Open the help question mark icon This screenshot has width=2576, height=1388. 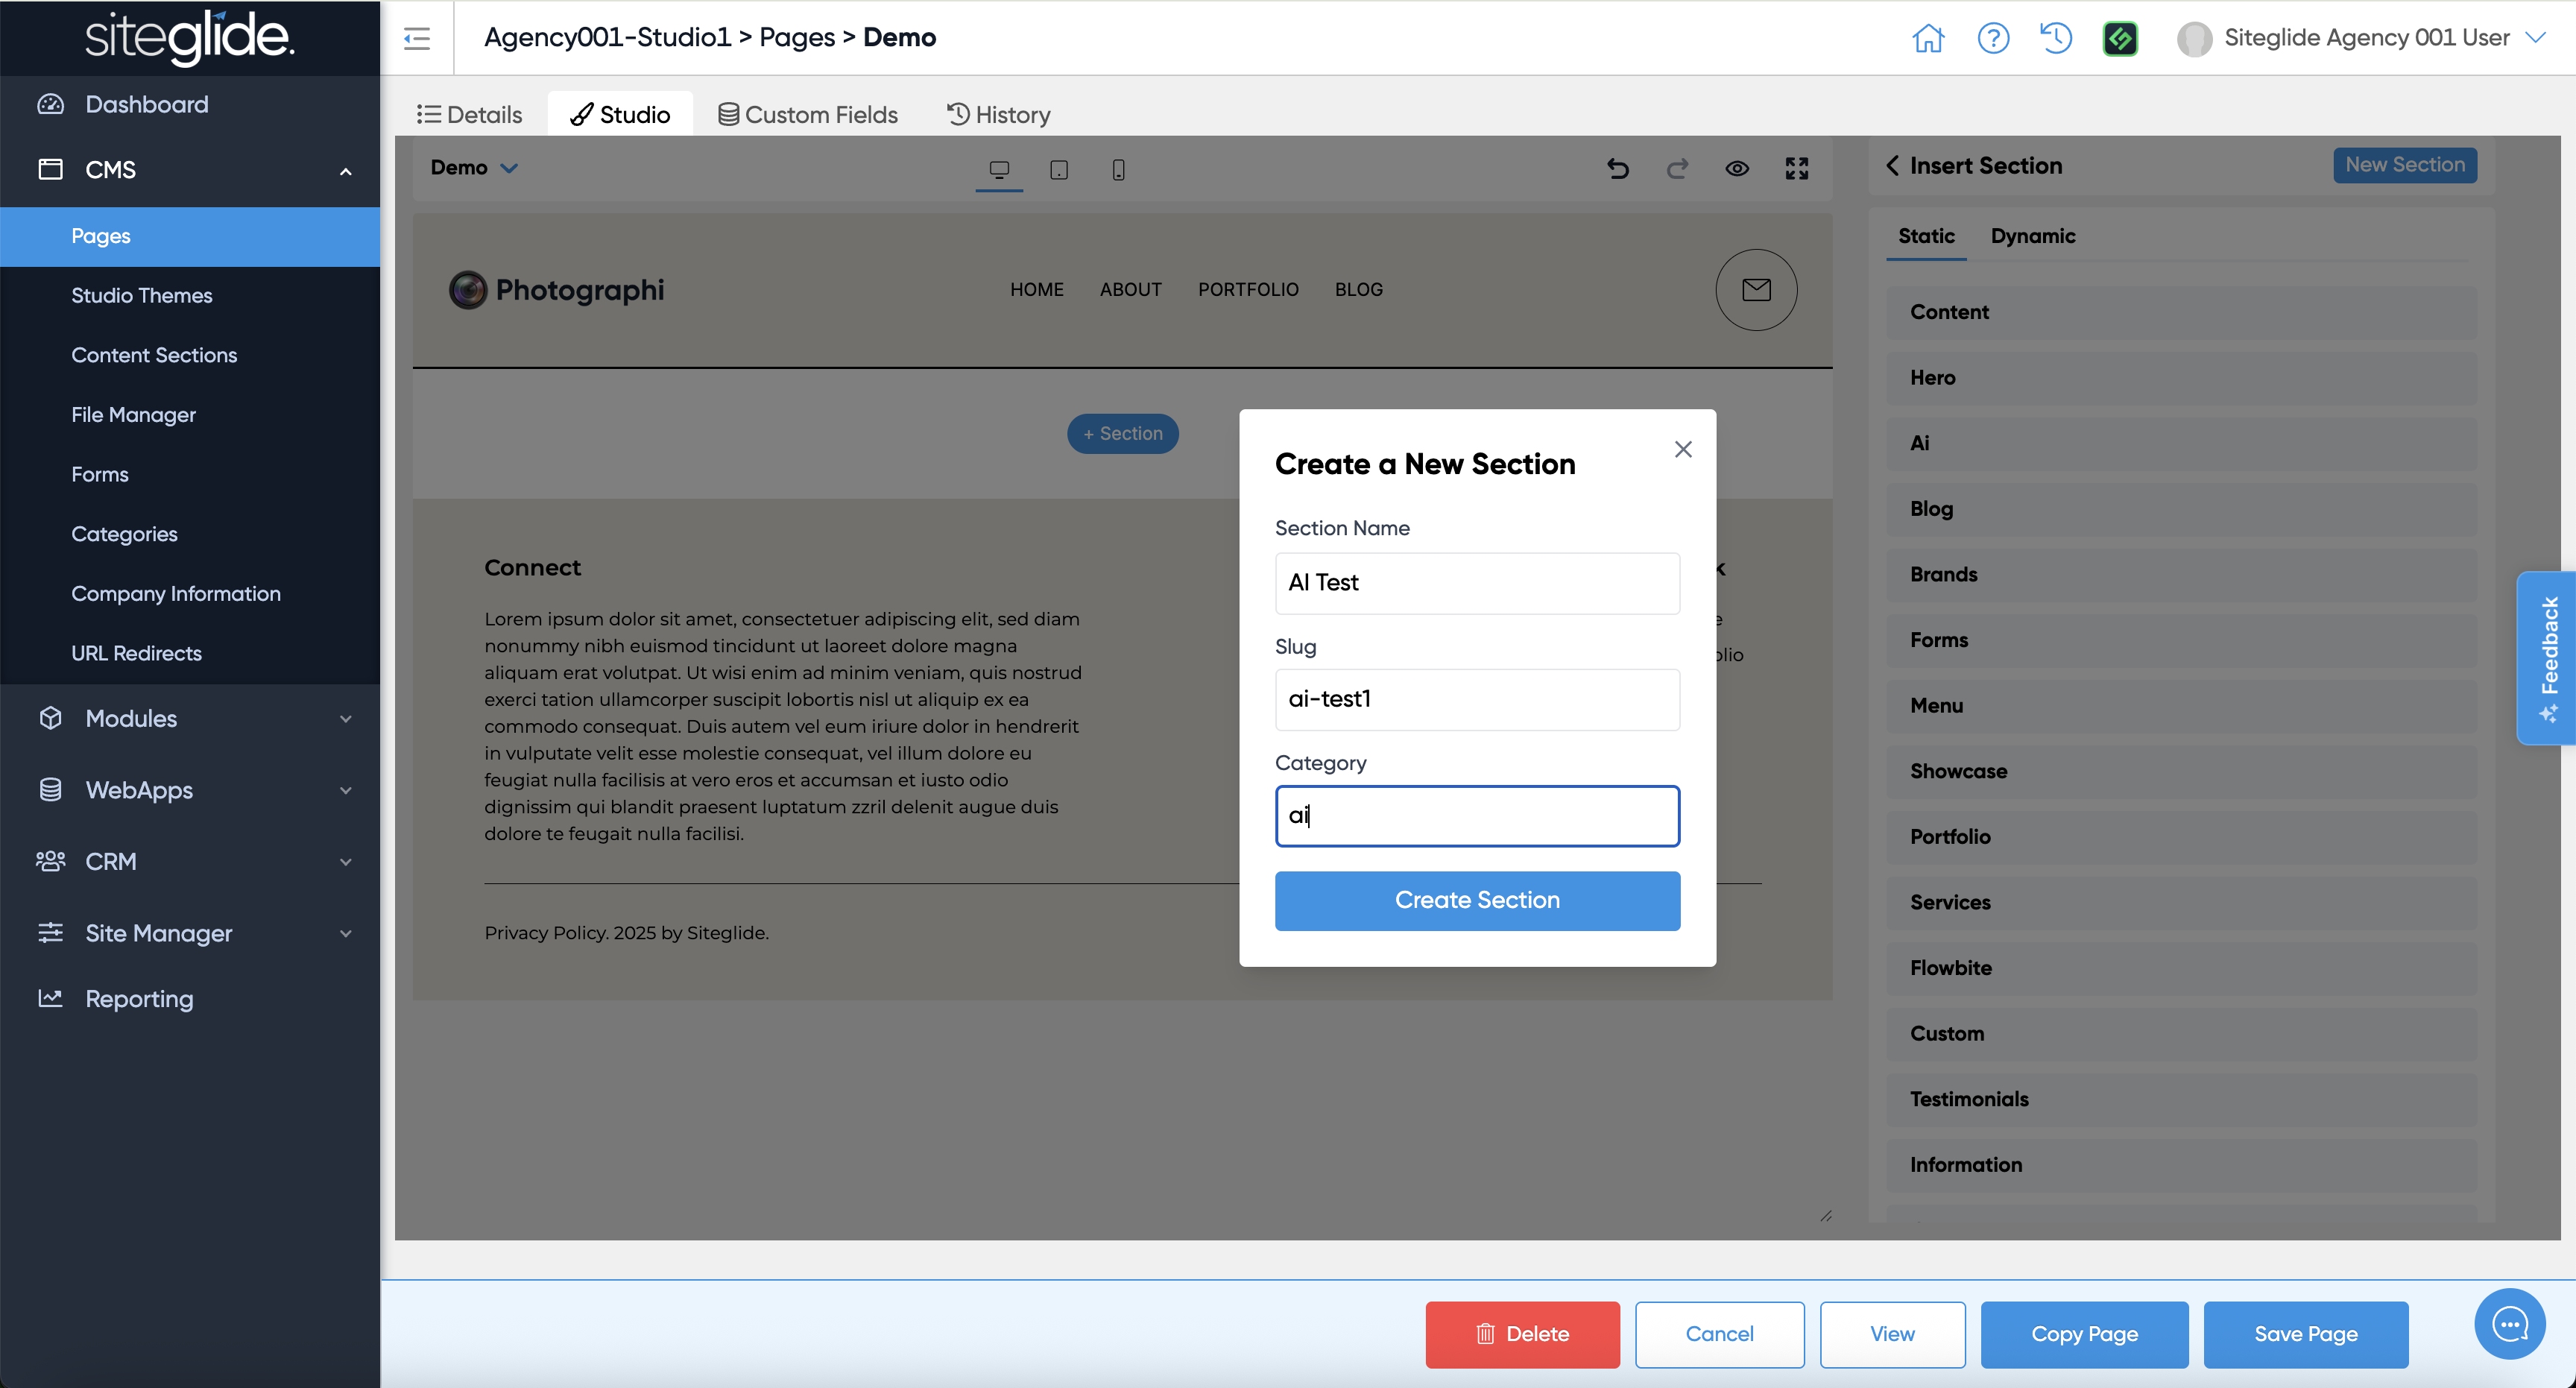point(1992,38)
